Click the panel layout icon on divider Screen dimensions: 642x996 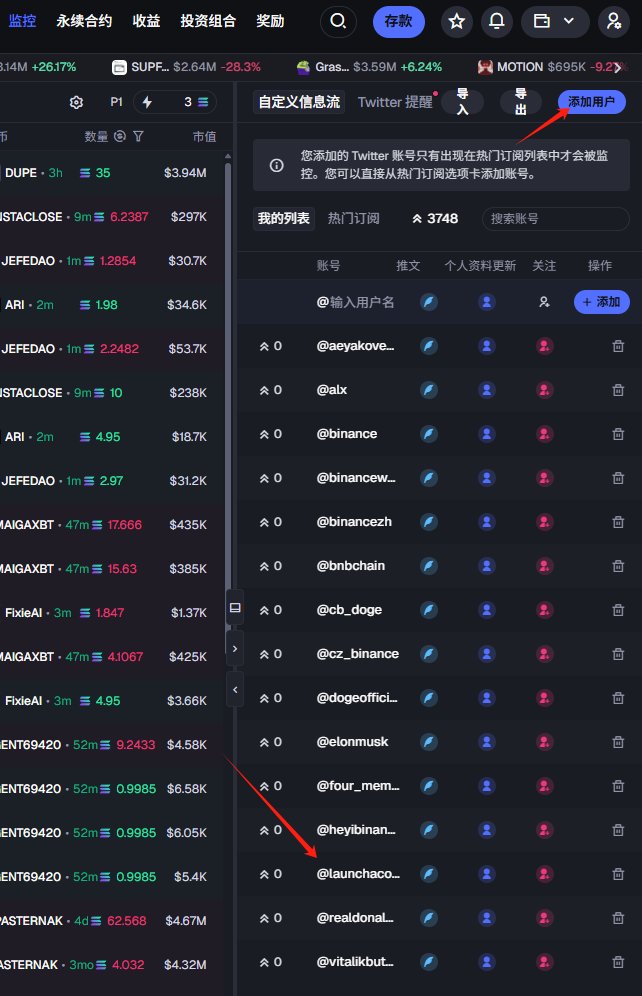pos(235,608)
